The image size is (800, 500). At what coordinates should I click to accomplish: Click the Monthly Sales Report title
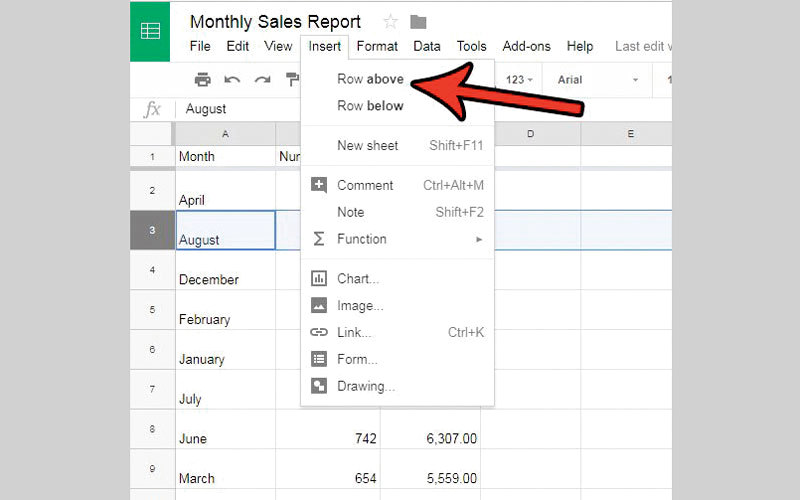[275, 22]
